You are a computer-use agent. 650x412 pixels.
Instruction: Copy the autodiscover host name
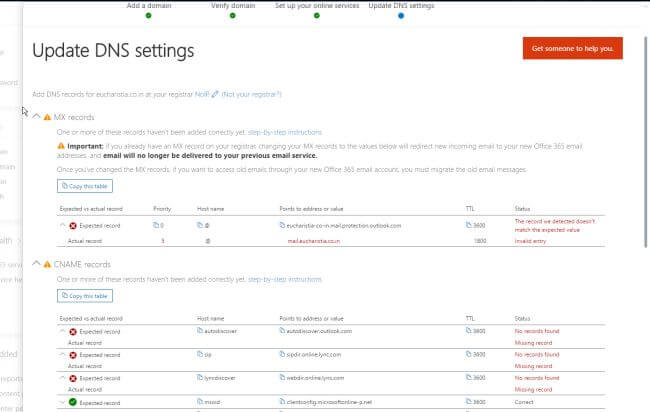tap(200, 331)
